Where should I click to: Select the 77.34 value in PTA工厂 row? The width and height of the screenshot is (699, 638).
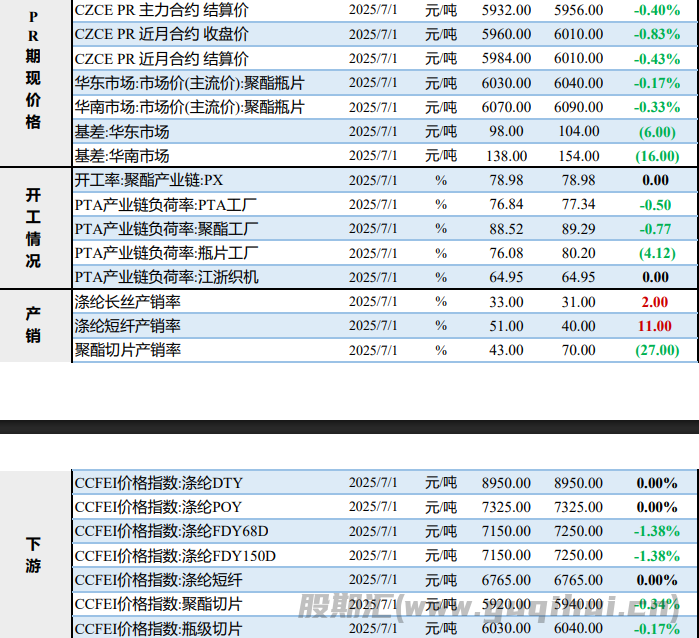coord(578,204)
